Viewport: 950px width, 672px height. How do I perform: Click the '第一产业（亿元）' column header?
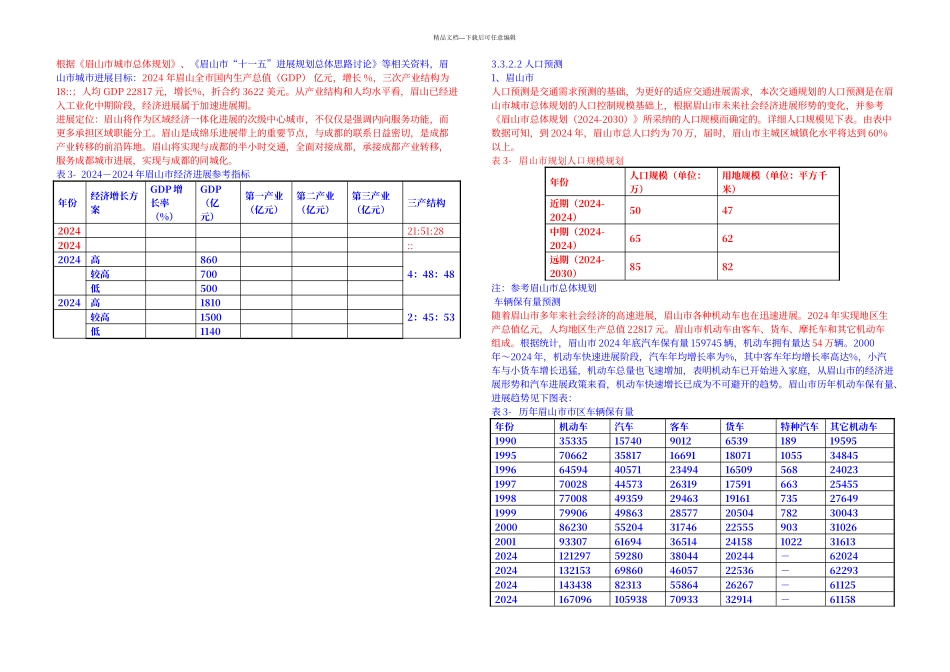[x=264, y=203]
